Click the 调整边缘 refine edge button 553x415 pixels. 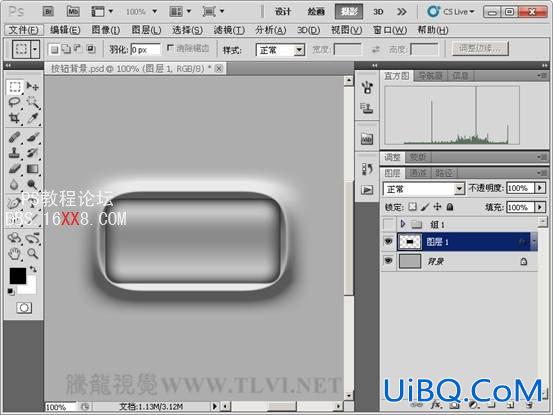coord(480,48)
